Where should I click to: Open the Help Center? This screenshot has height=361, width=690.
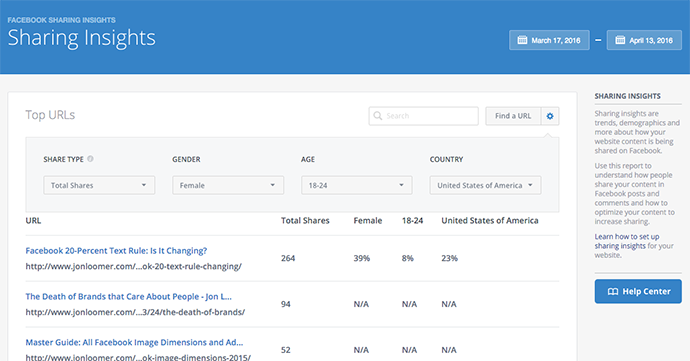(x=638, y=291)
